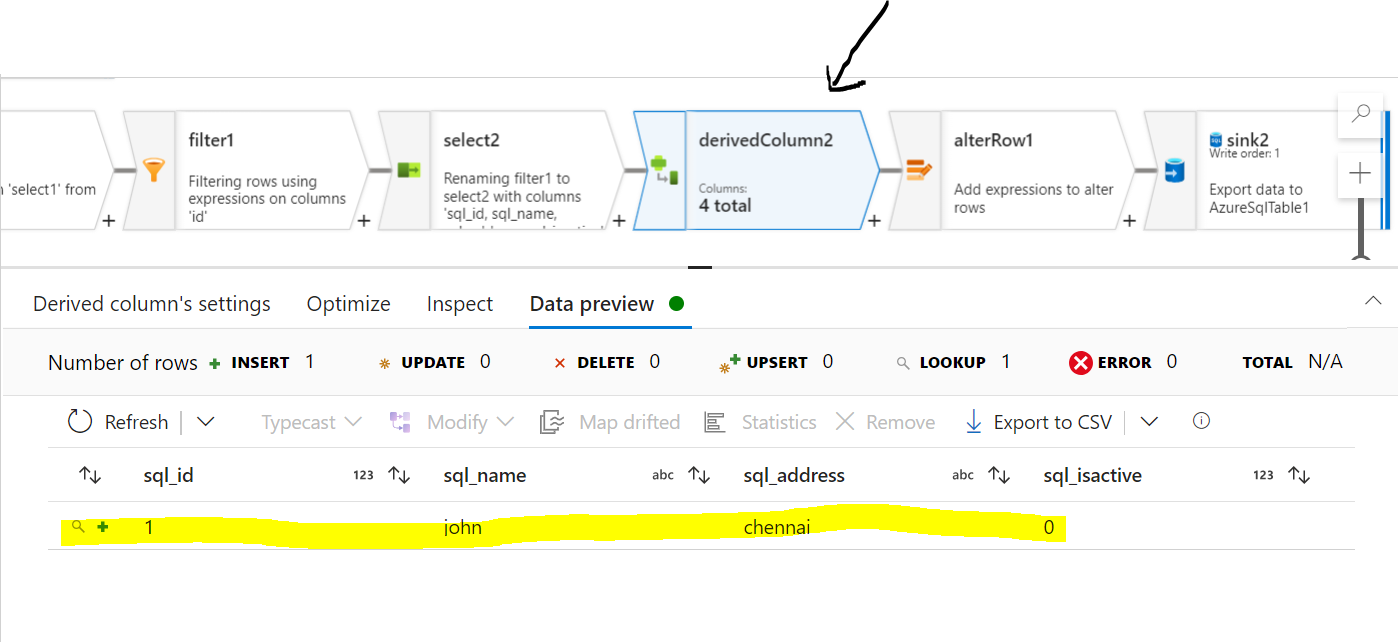1398x642 pixels.
Task: Open the Inspect tab
Action: click(x=459, y=303)
